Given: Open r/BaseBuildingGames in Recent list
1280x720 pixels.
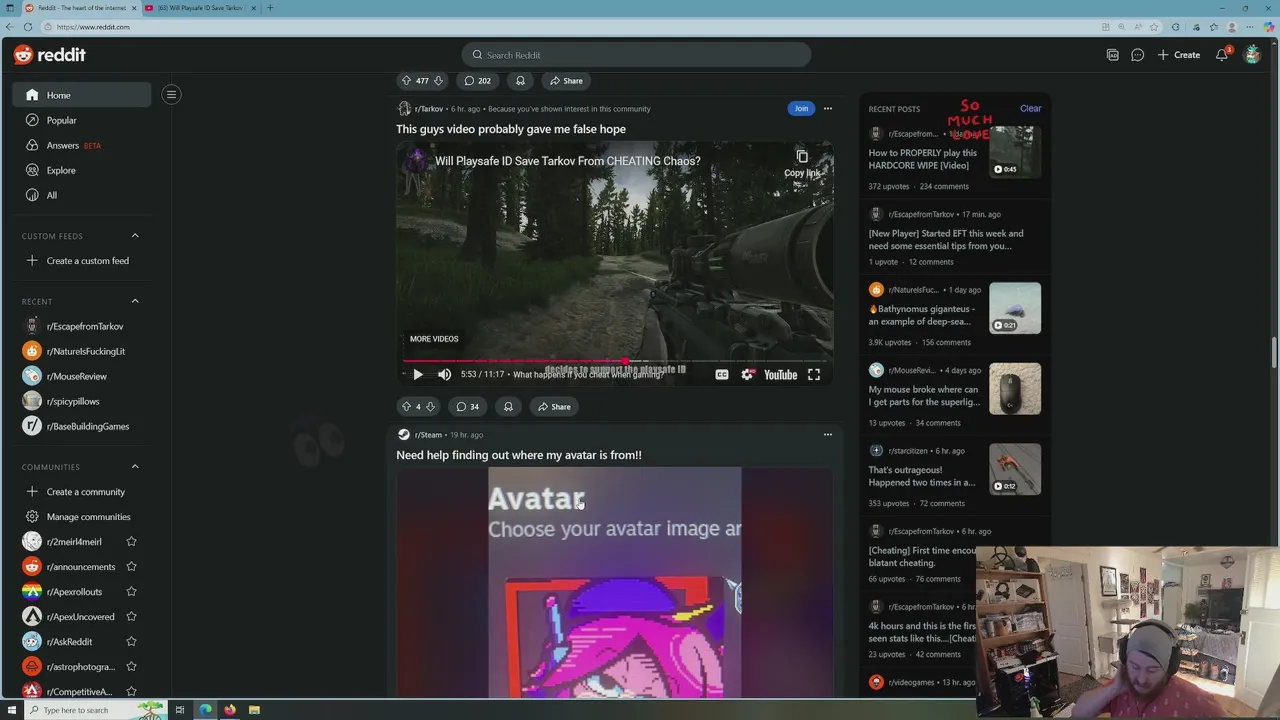Looking at the screenshot, I should (x=82, y=426).
